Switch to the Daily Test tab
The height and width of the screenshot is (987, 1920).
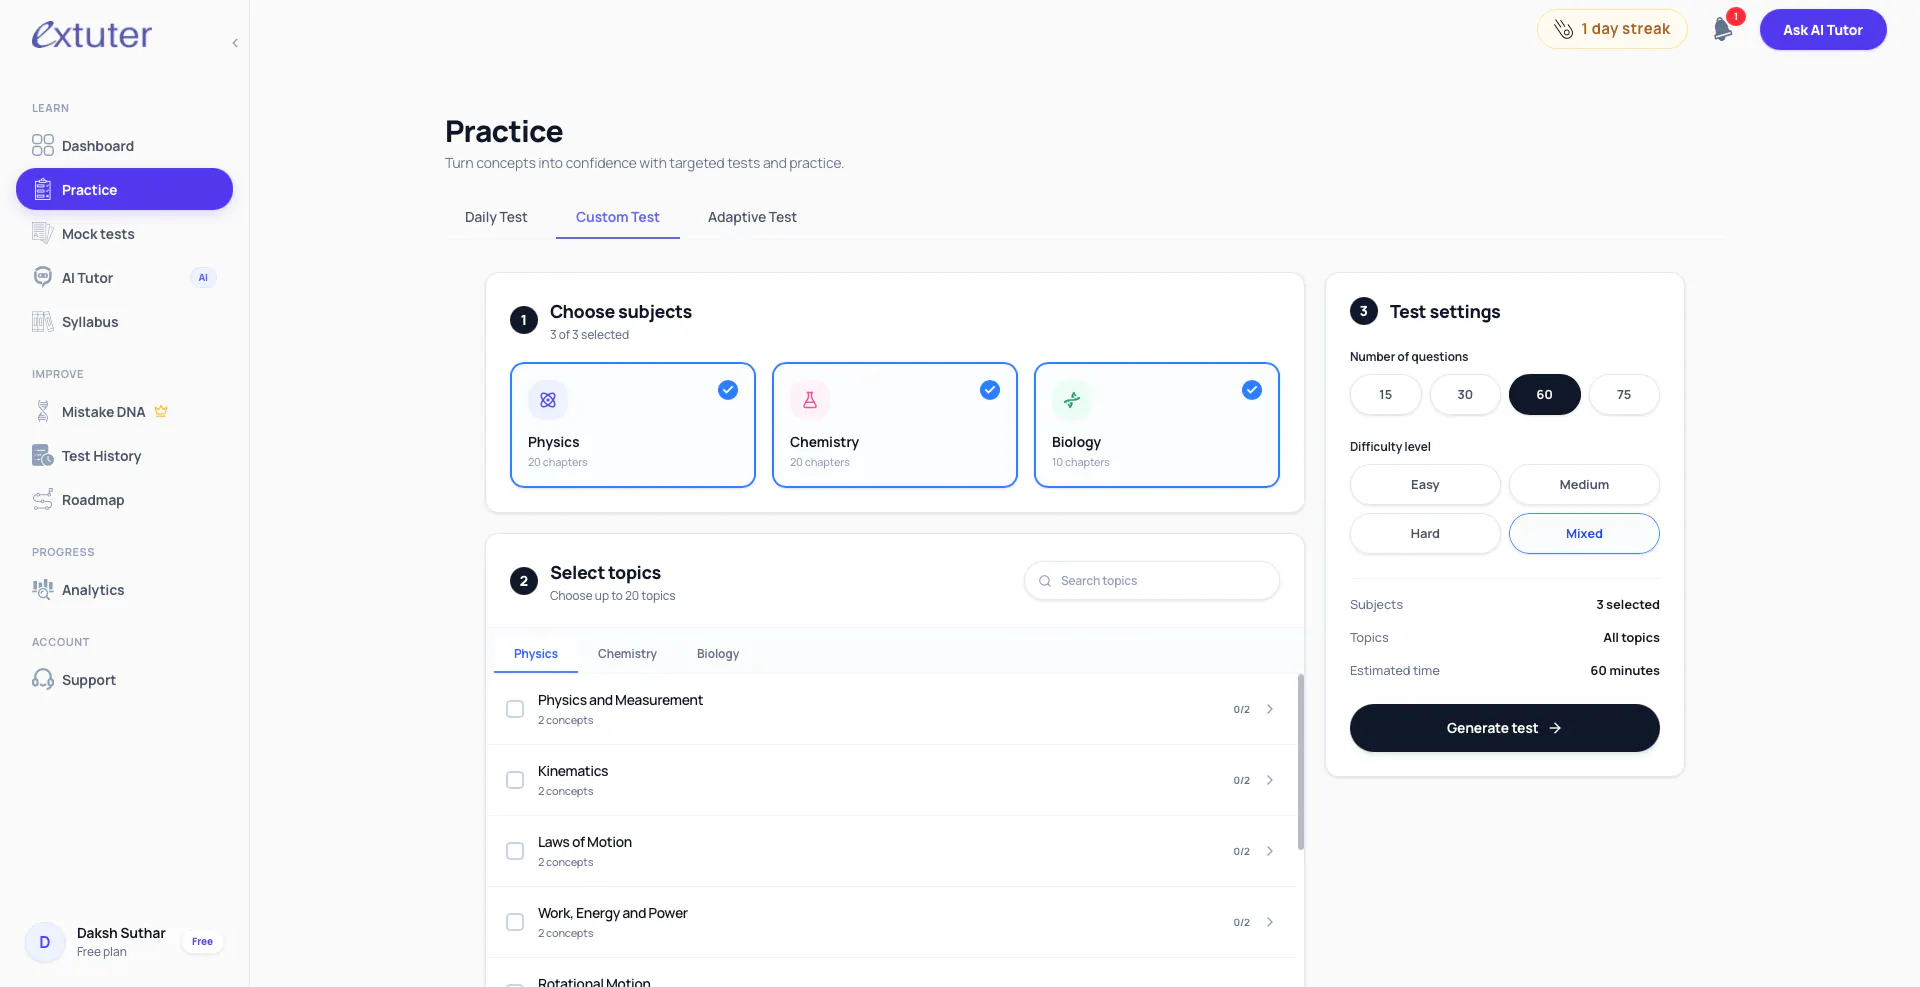(496, 217)
